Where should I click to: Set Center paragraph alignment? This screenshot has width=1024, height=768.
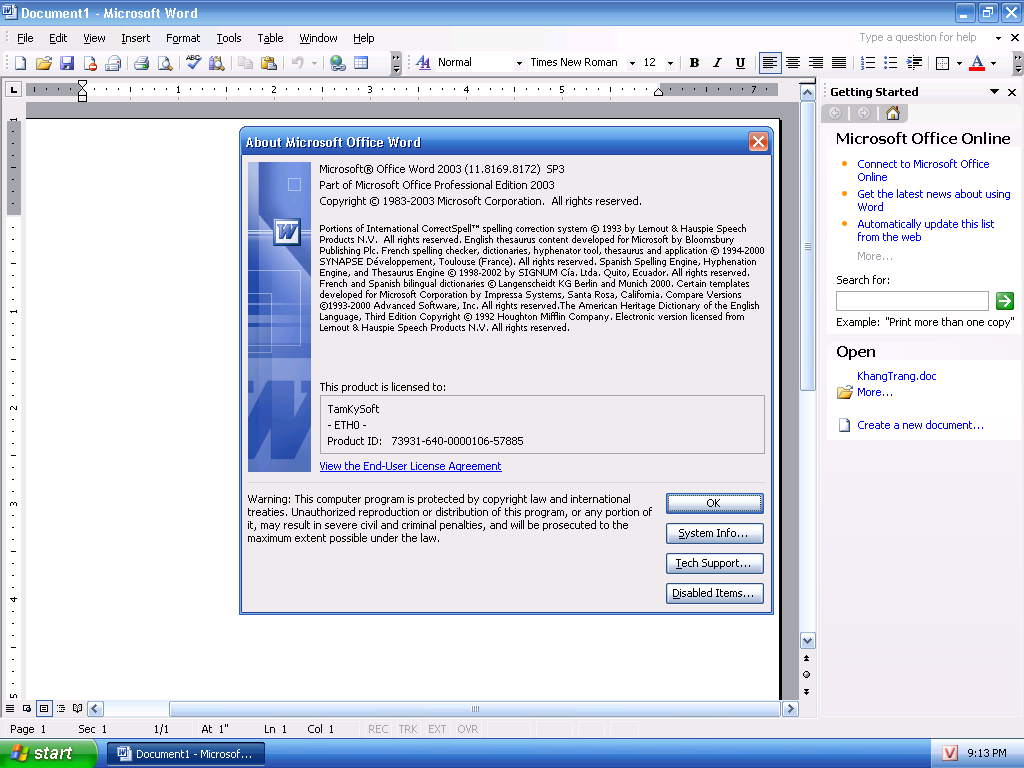click(793, 63)
